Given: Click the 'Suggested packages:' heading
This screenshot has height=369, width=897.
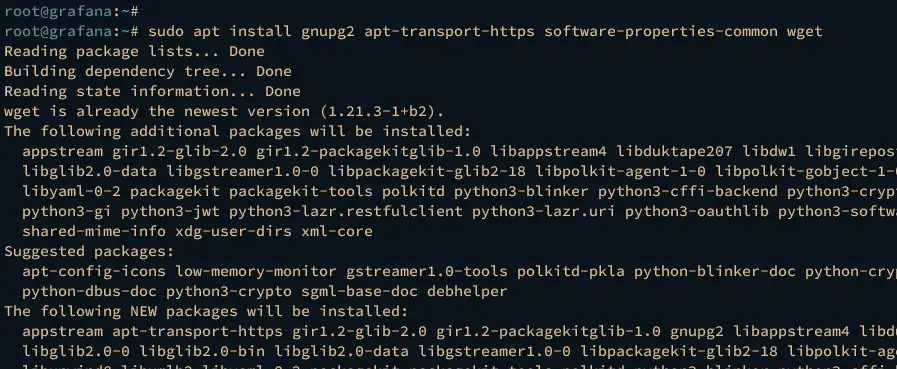Looking at the screenshot, I should click(89, 252).
